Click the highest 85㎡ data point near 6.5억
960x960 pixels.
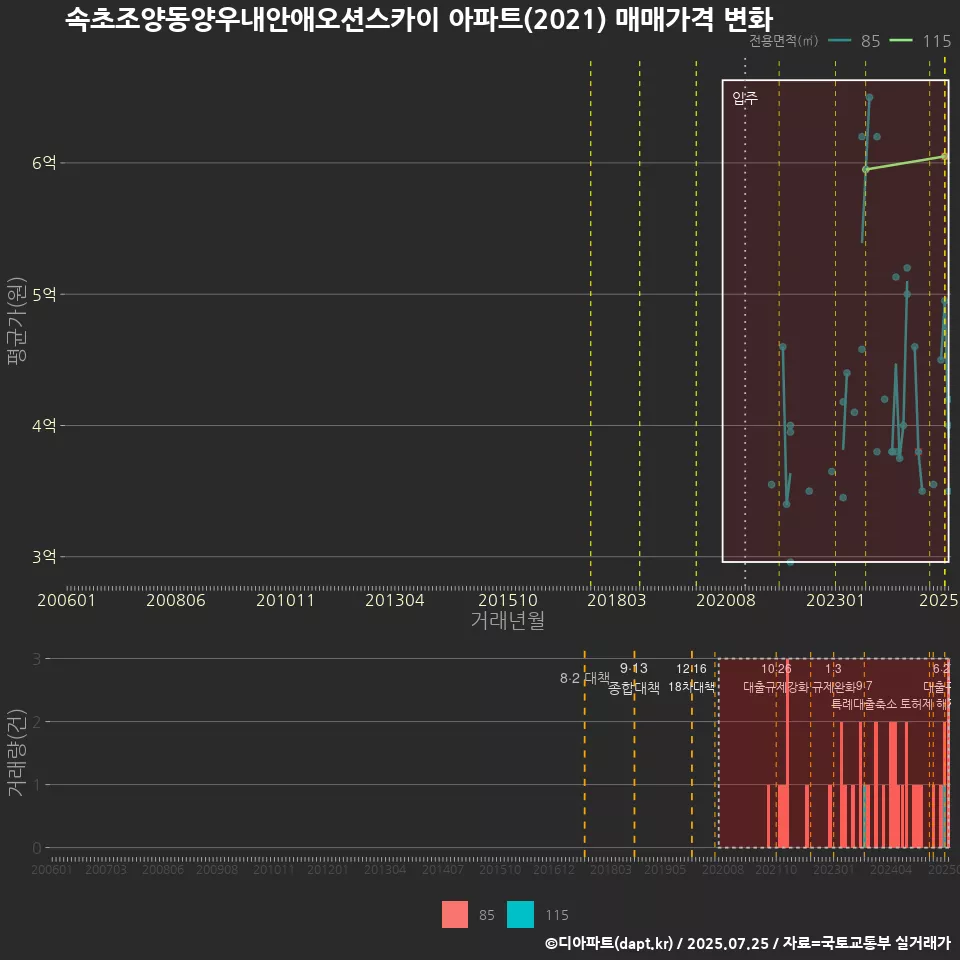point(869,97)
